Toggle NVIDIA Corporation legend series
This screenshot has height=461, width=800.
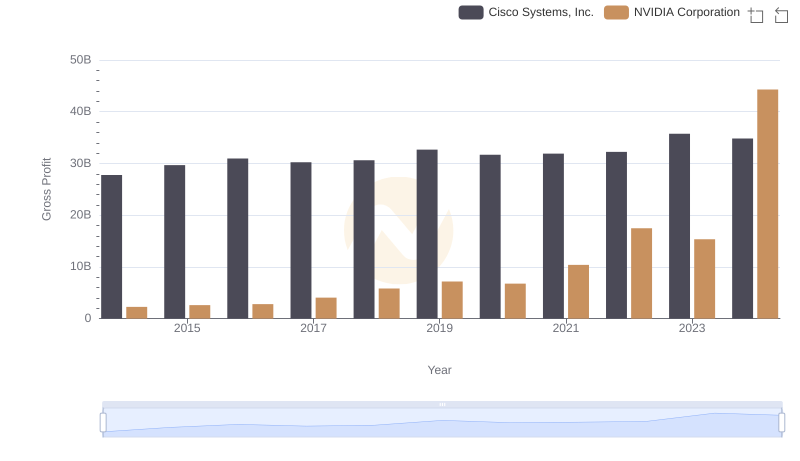[x=672, y=12]
